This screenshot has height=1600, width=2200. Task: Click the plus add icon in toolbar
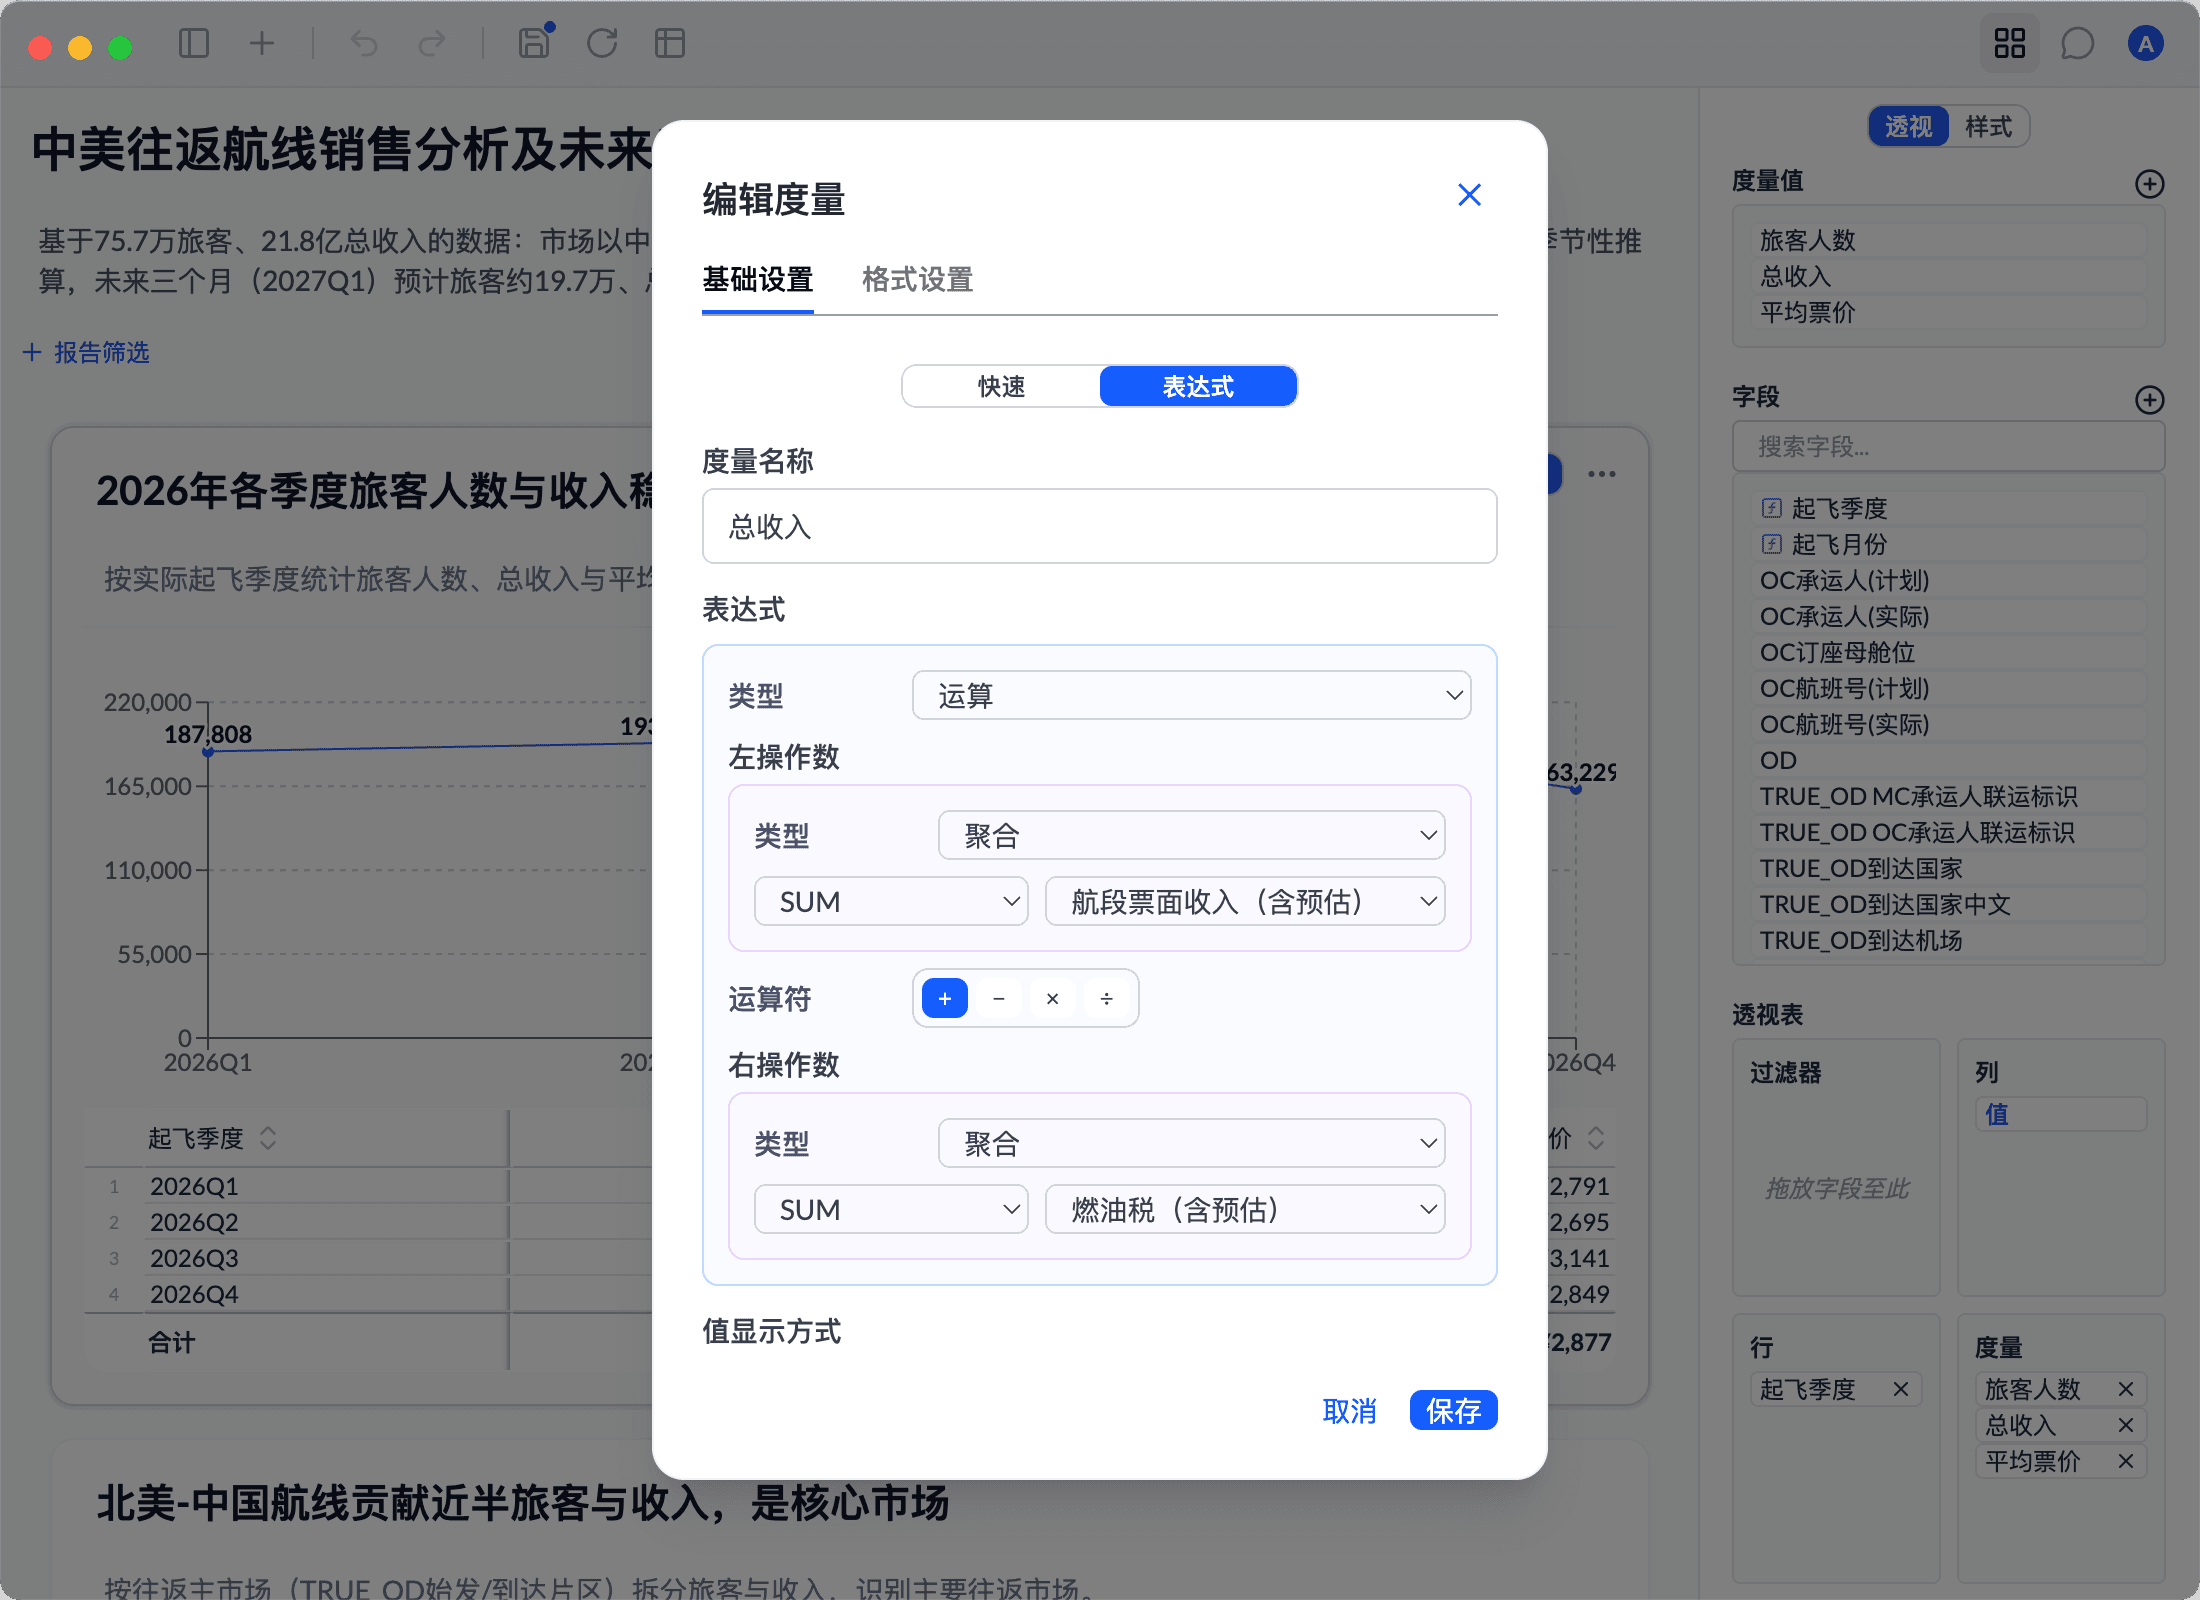(262, 43)
